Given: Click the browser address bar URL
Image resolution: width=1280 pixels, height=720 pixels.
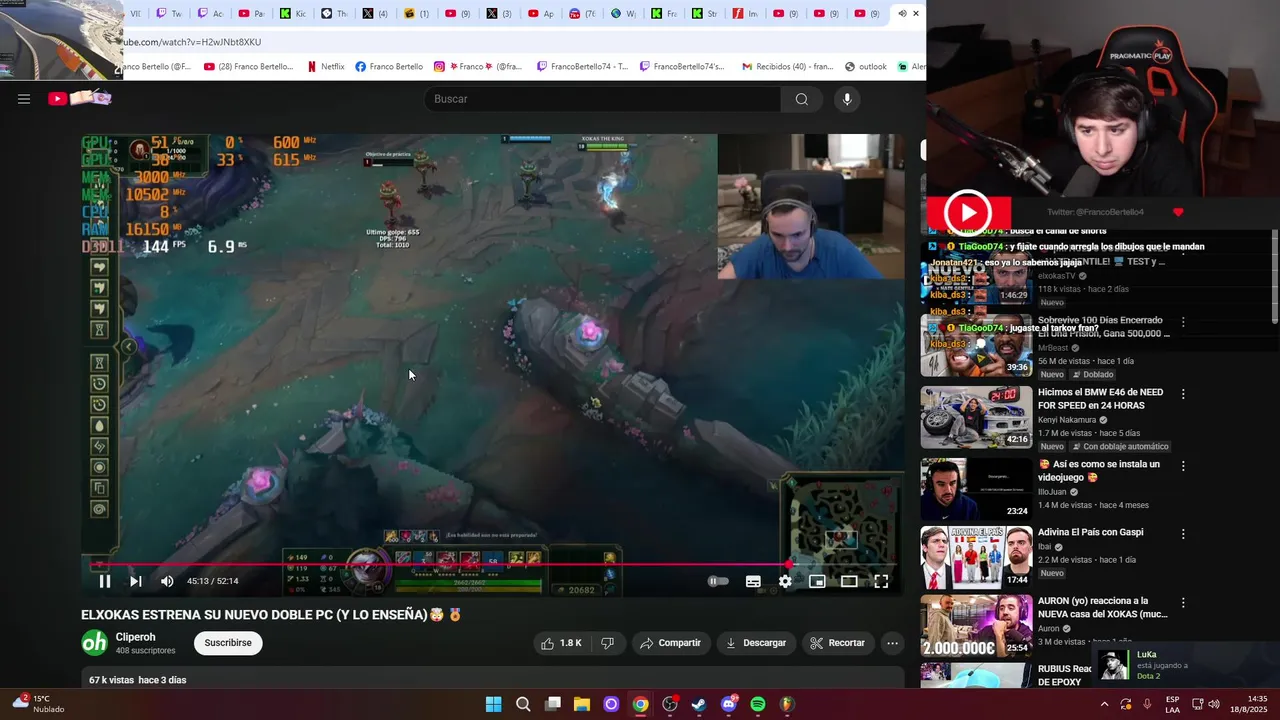Looking at the screenshot, I should tap(190, 42).
